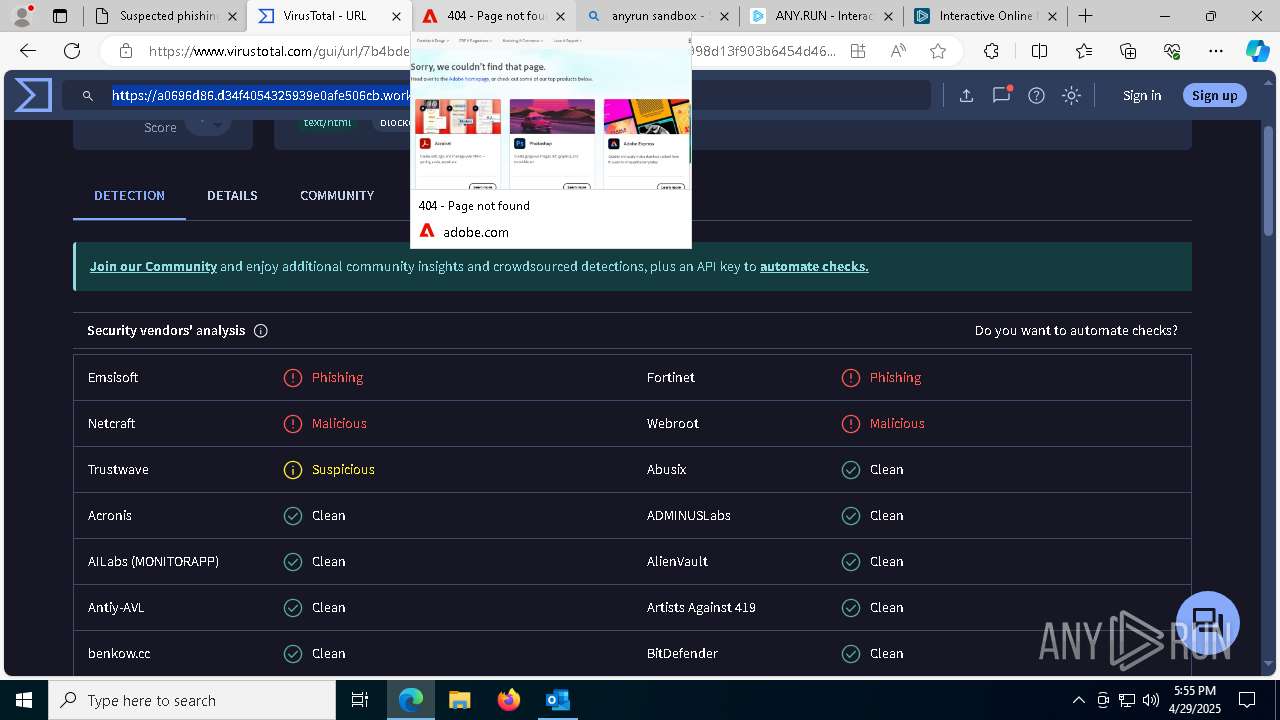
Task: Click BitDefender Clean checkmark icon
Action: 851,654
